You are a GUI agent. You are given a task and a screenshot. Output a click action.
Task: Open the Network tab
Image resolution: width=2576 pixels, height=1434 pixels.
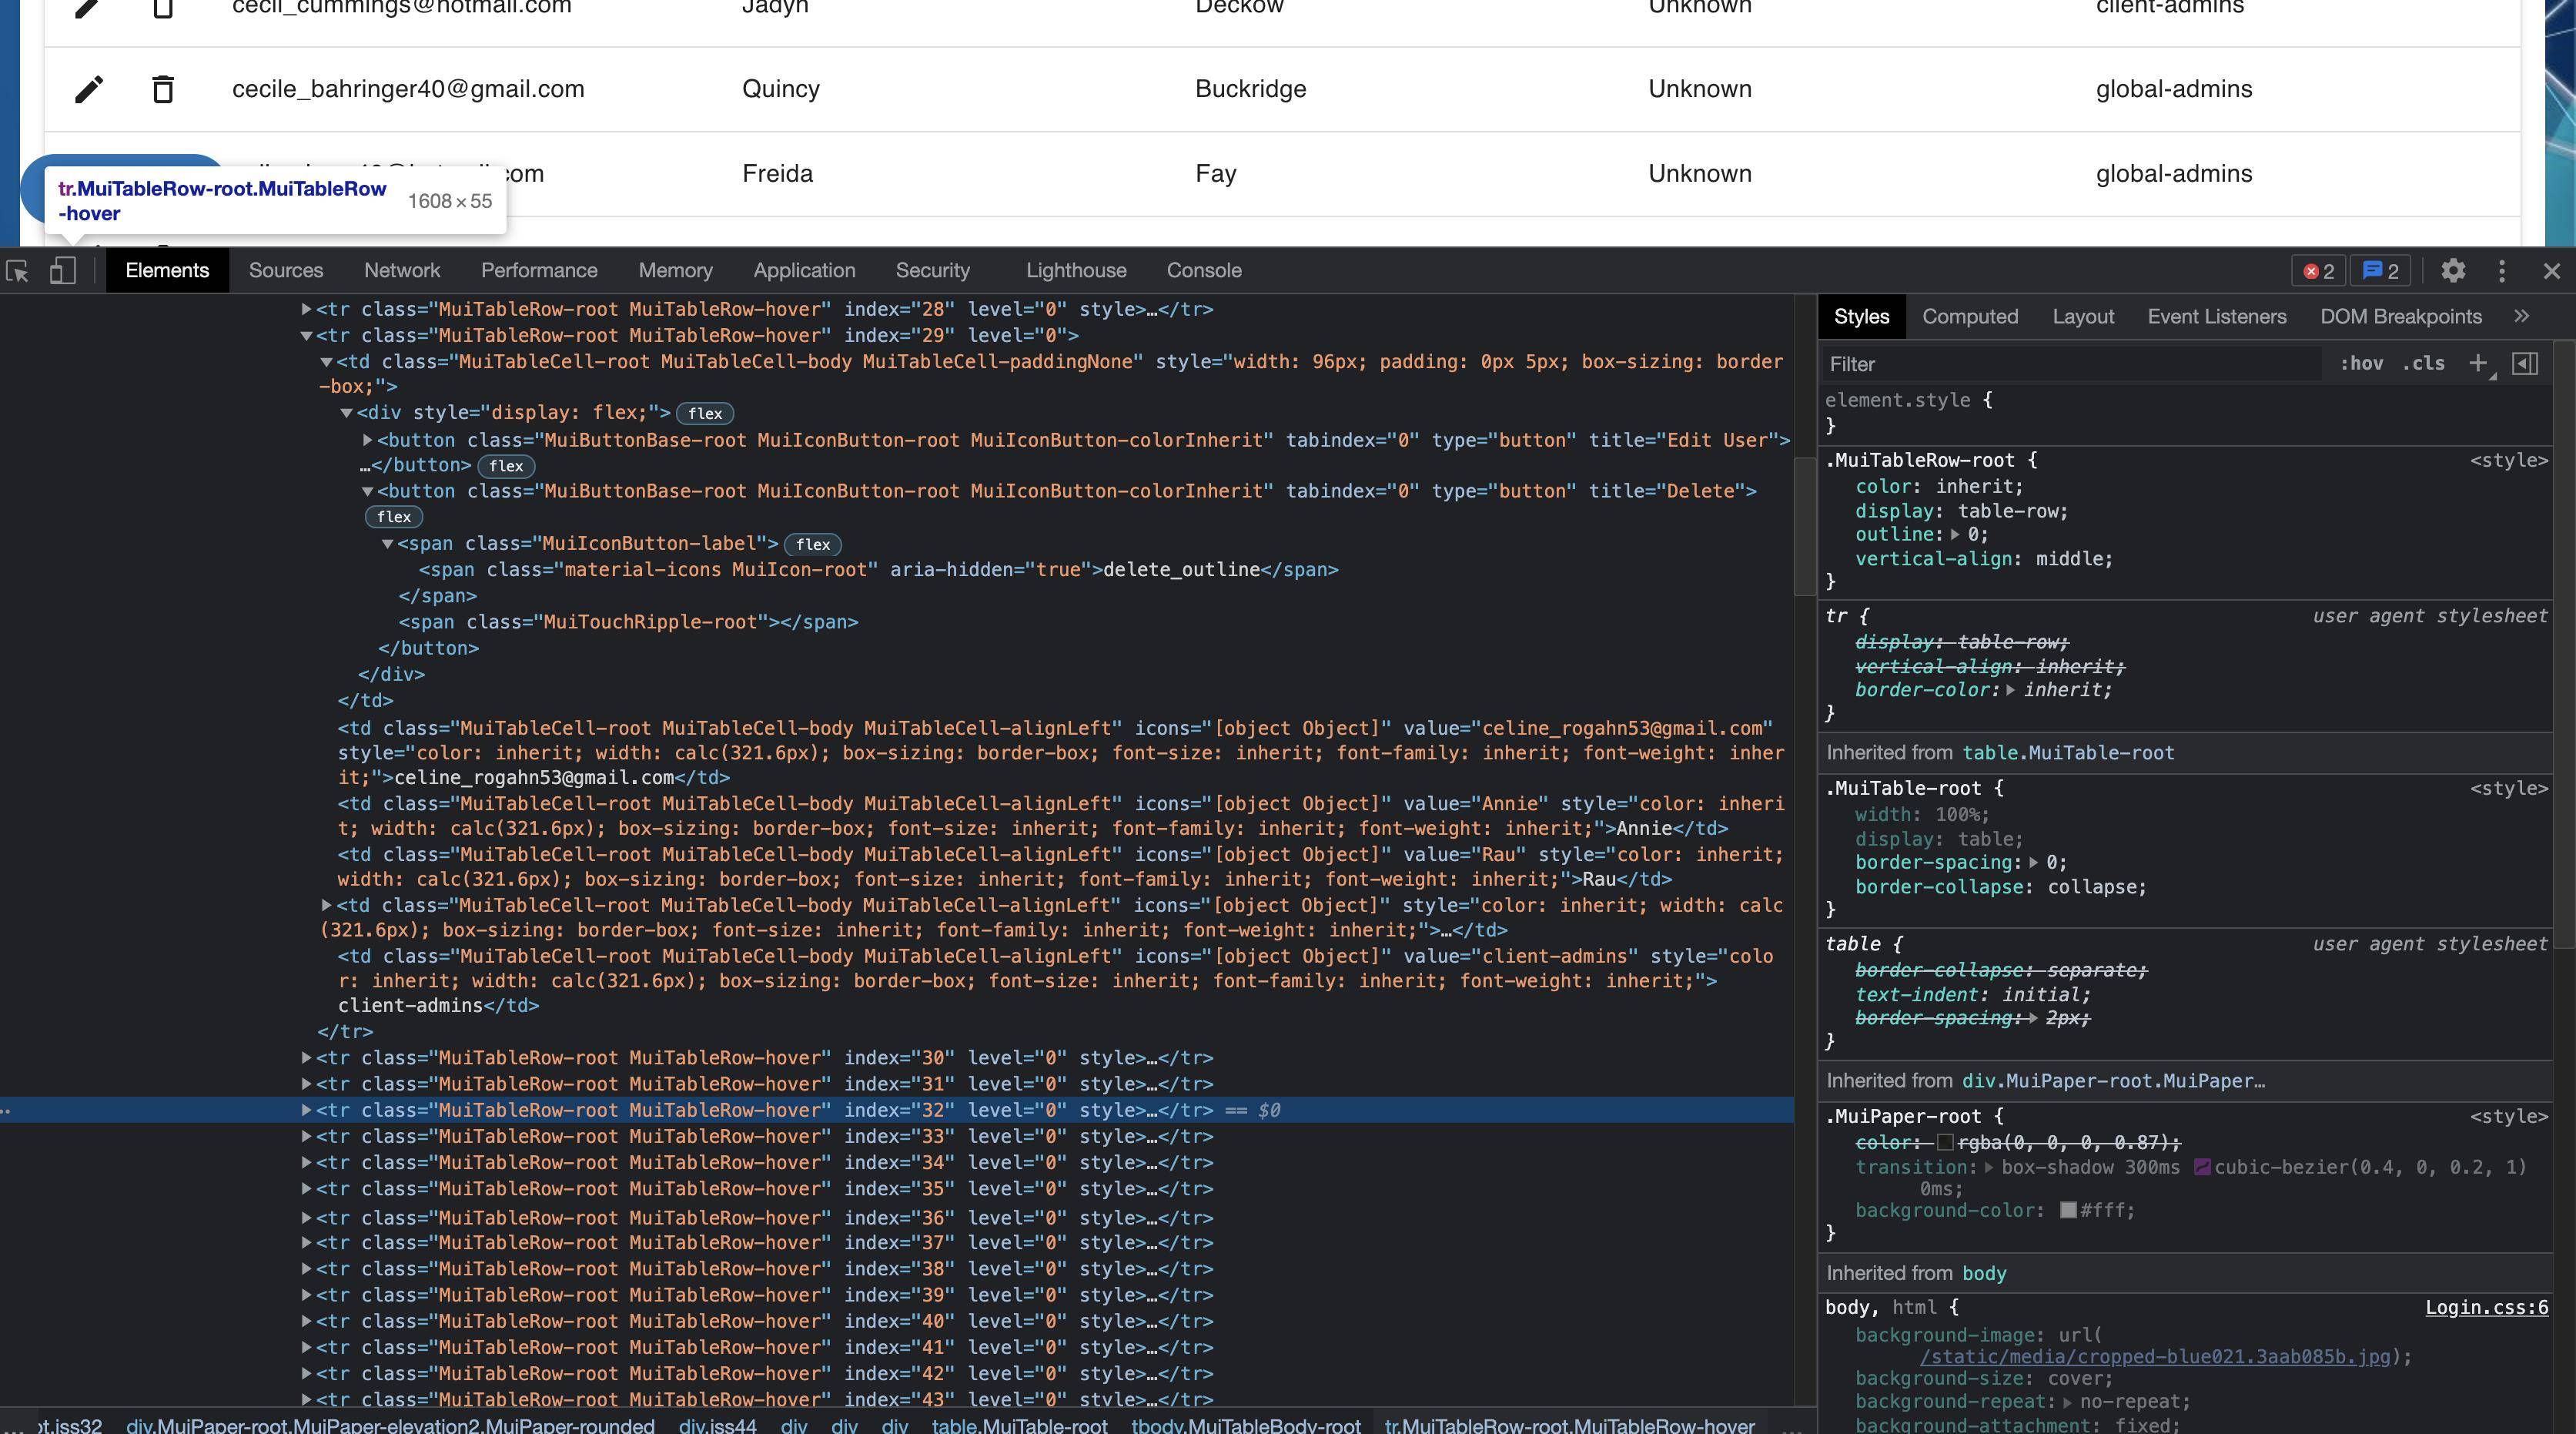point(402,271)
